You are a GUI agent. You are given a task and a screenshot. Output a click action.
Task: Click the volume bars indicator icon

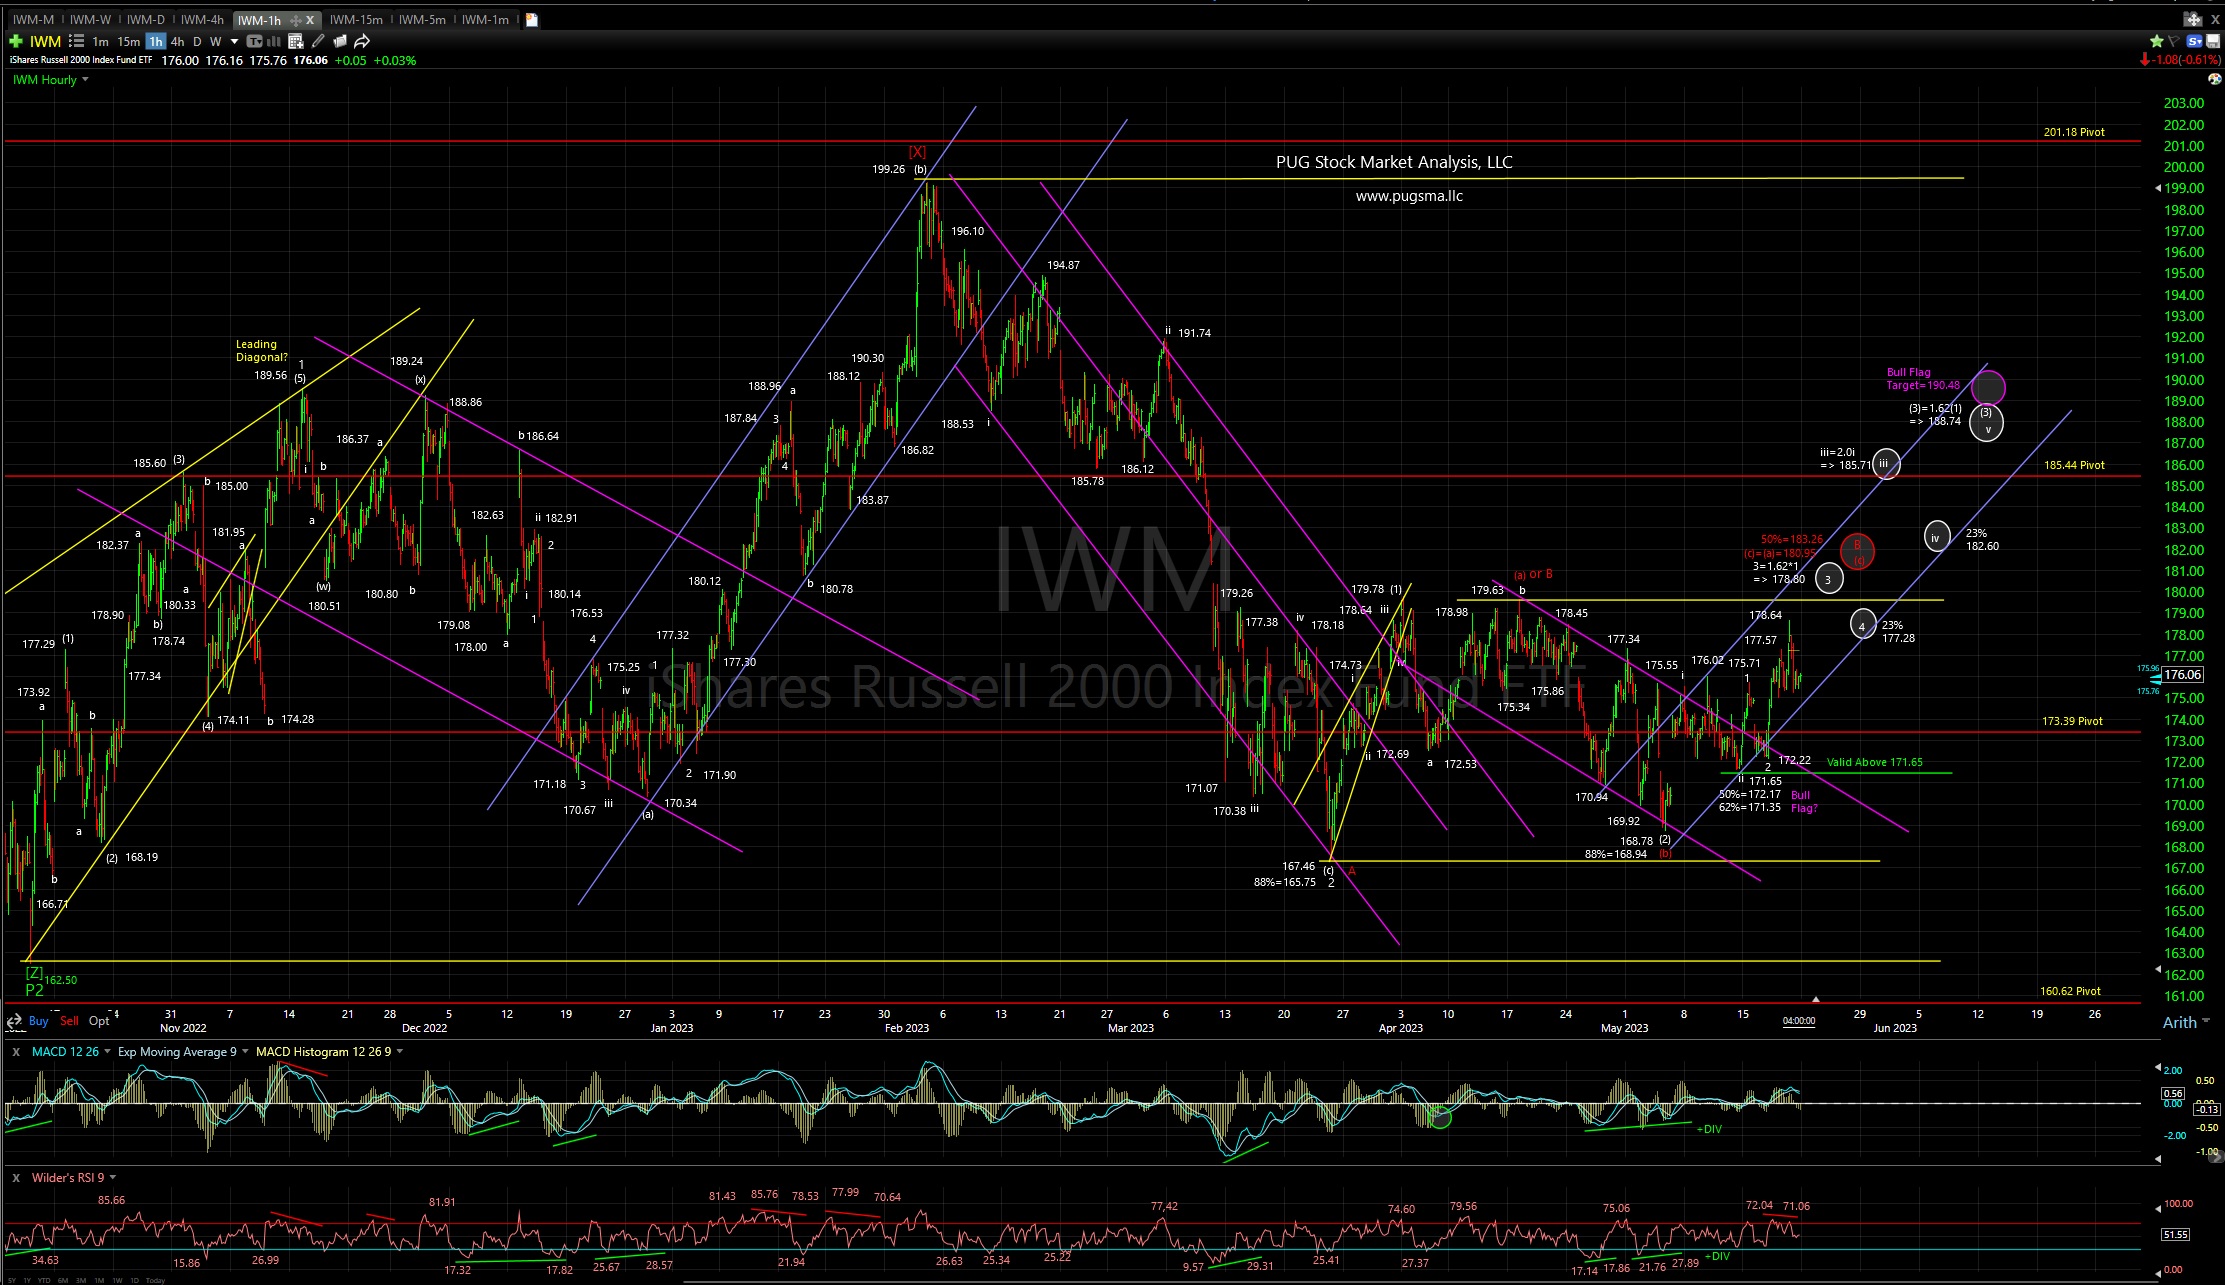[274, 41]
